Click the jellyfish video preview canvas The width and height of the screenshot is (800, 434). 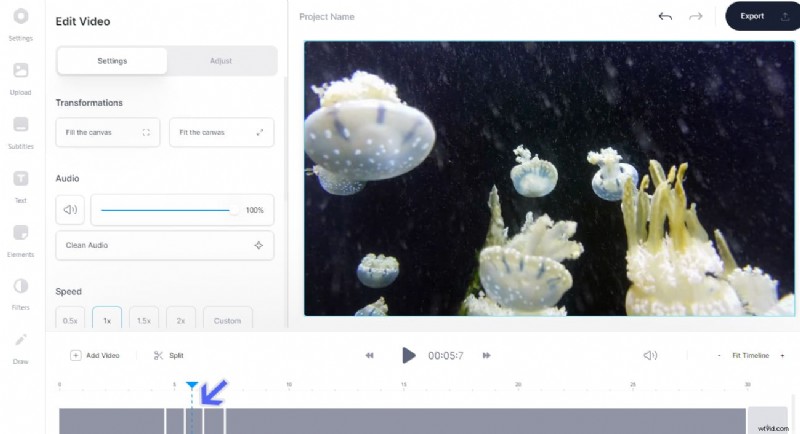[x=549, y=178]
